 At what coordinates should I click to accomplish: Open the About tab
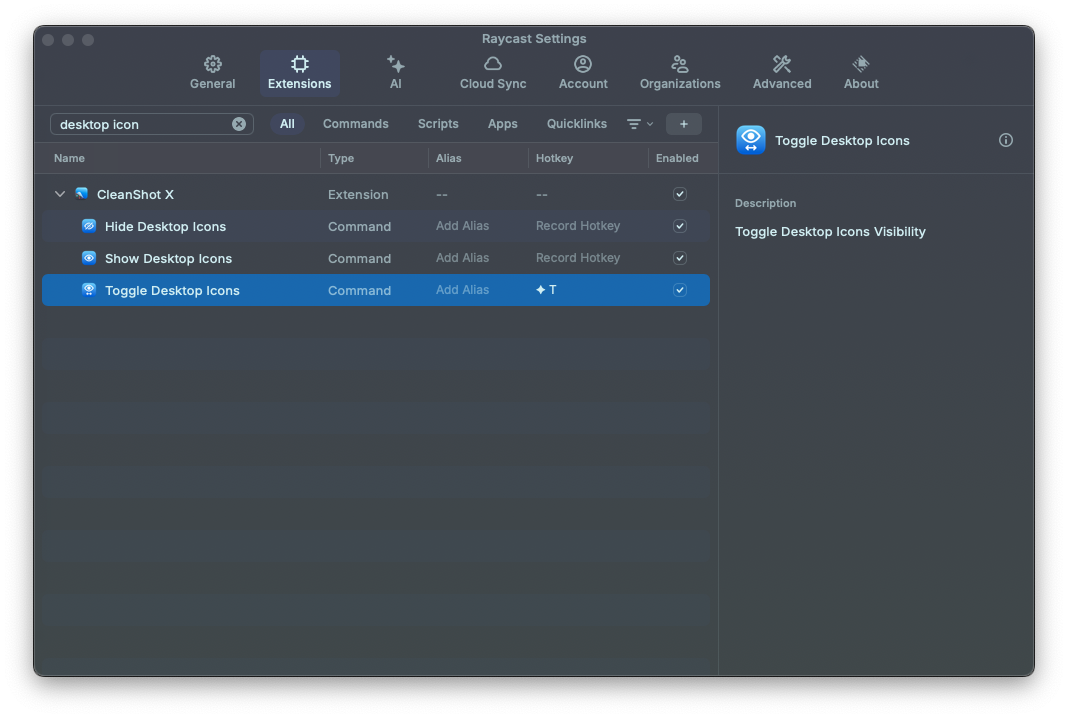tap(861, 73)
